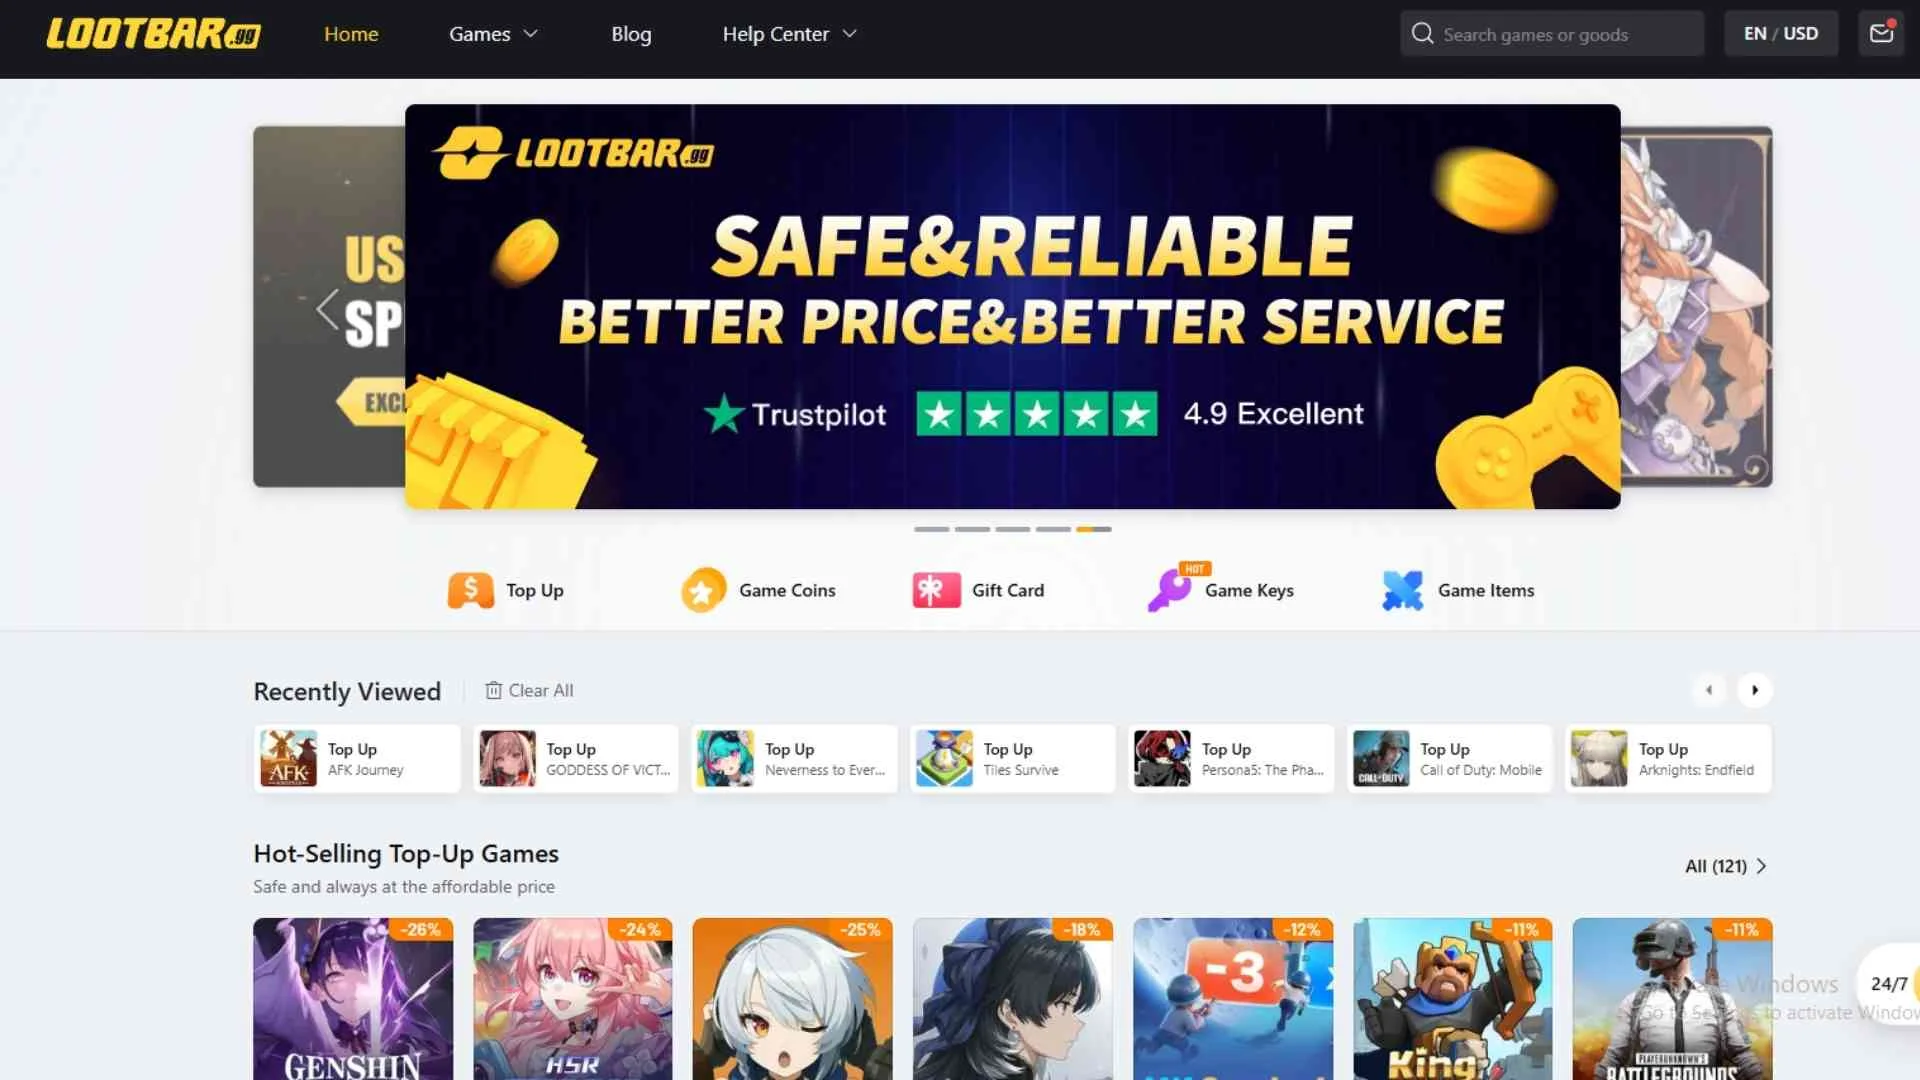Viewport: 1920px width, 1080px height.
Task: Click the Search games or goods field
Action: point(1552,33)
